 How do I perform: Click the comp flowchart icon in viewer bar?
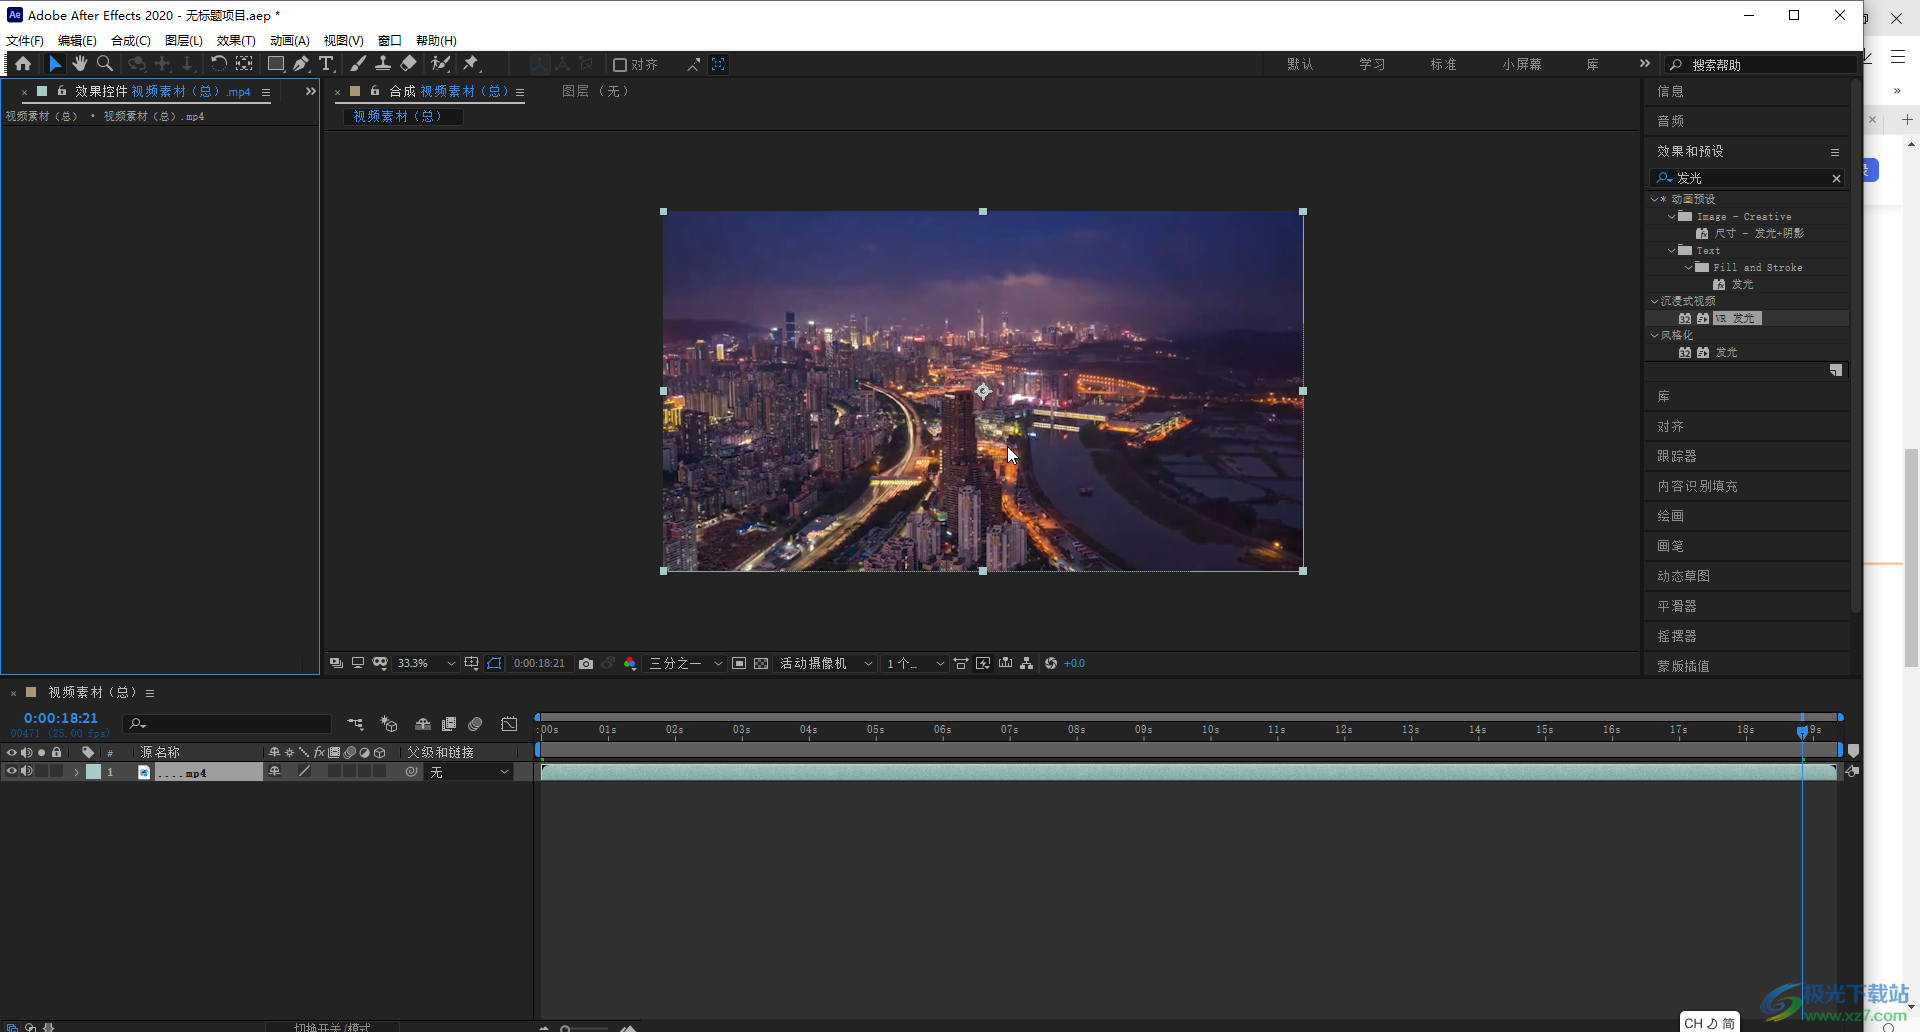1027,664
